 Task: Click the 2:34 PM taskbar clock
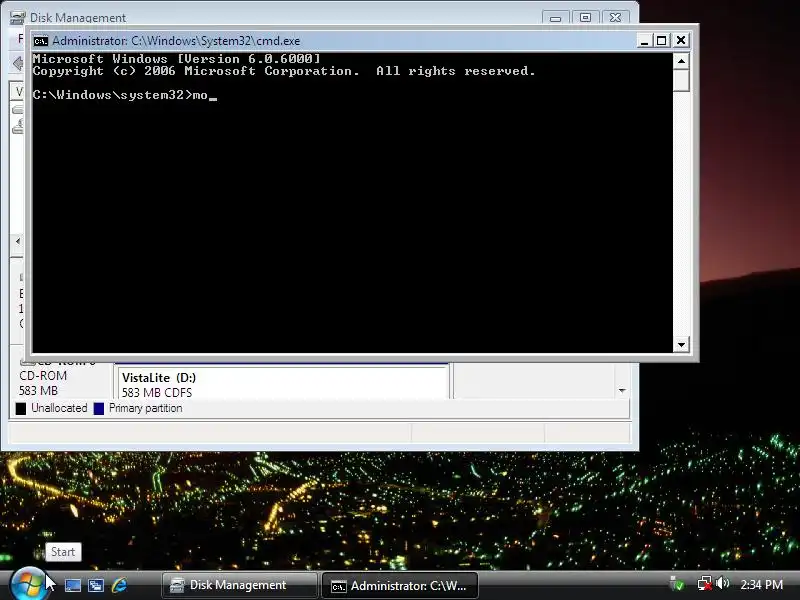761,585
